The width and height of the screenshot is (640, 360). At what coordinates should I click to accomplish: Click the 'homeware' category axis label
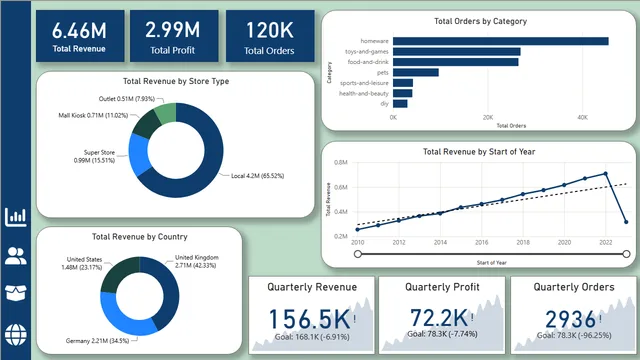[374, 41]
